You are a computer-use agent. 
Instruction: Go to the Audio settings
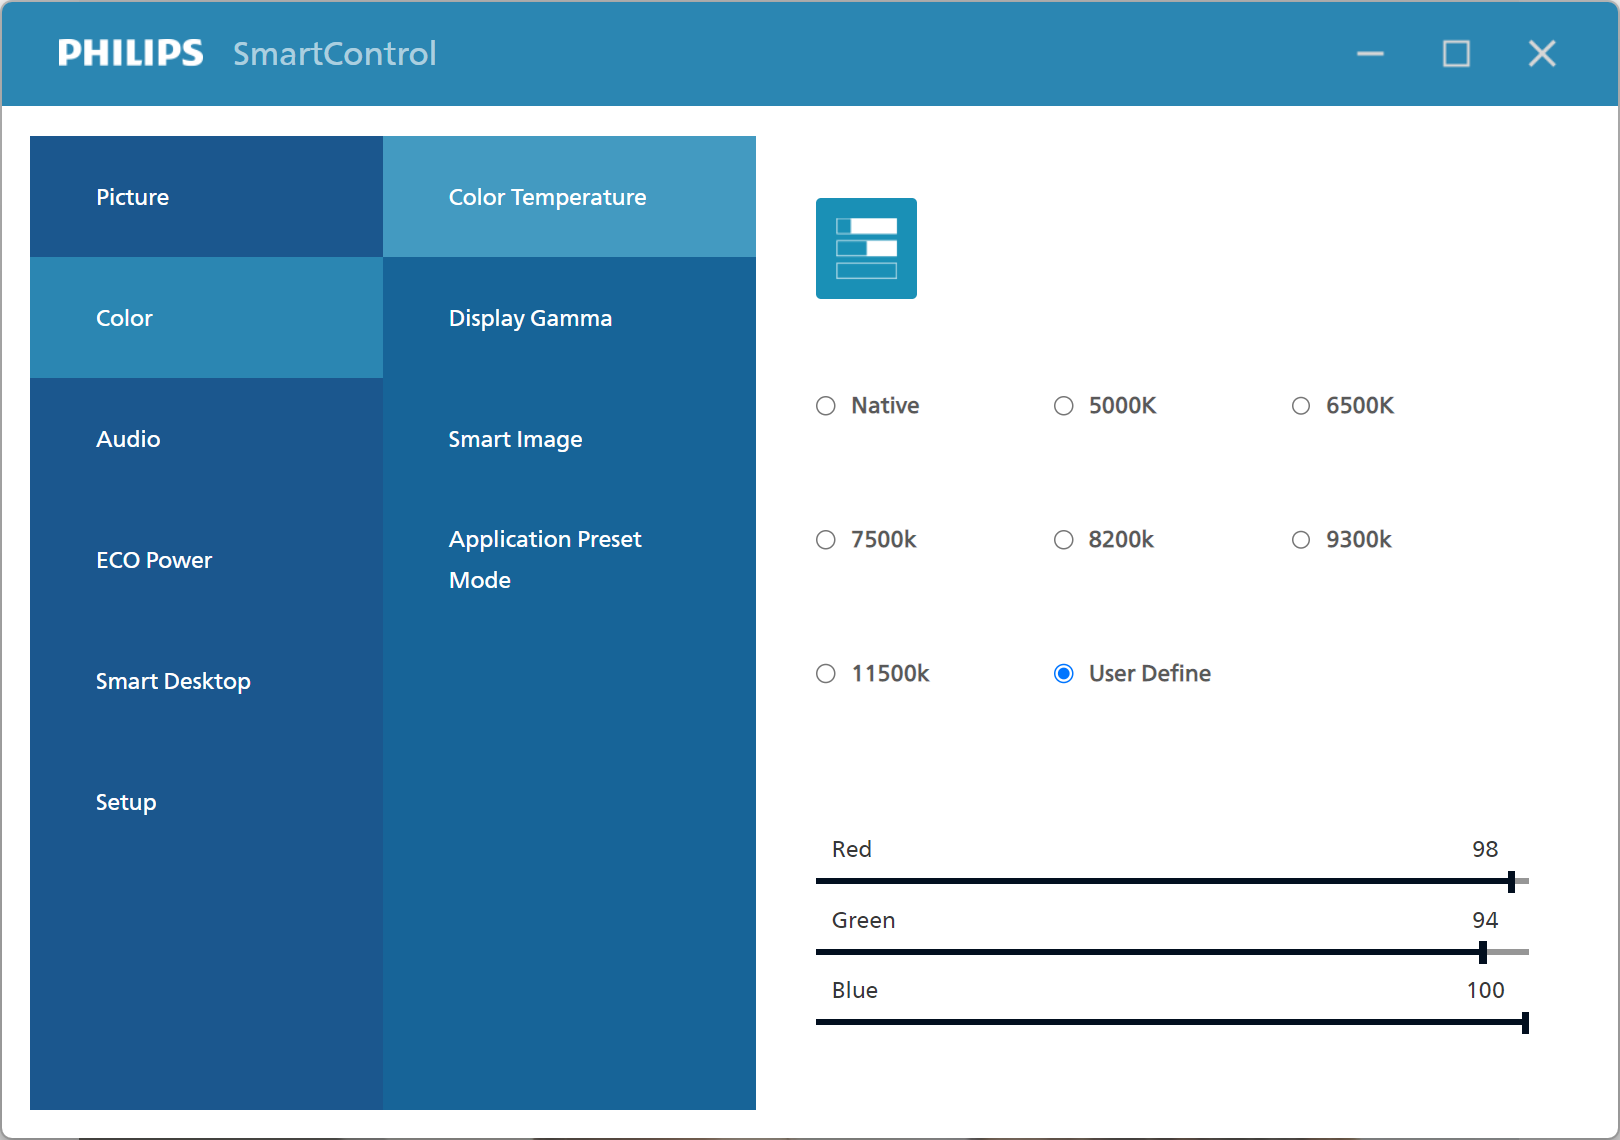(128, 439)
